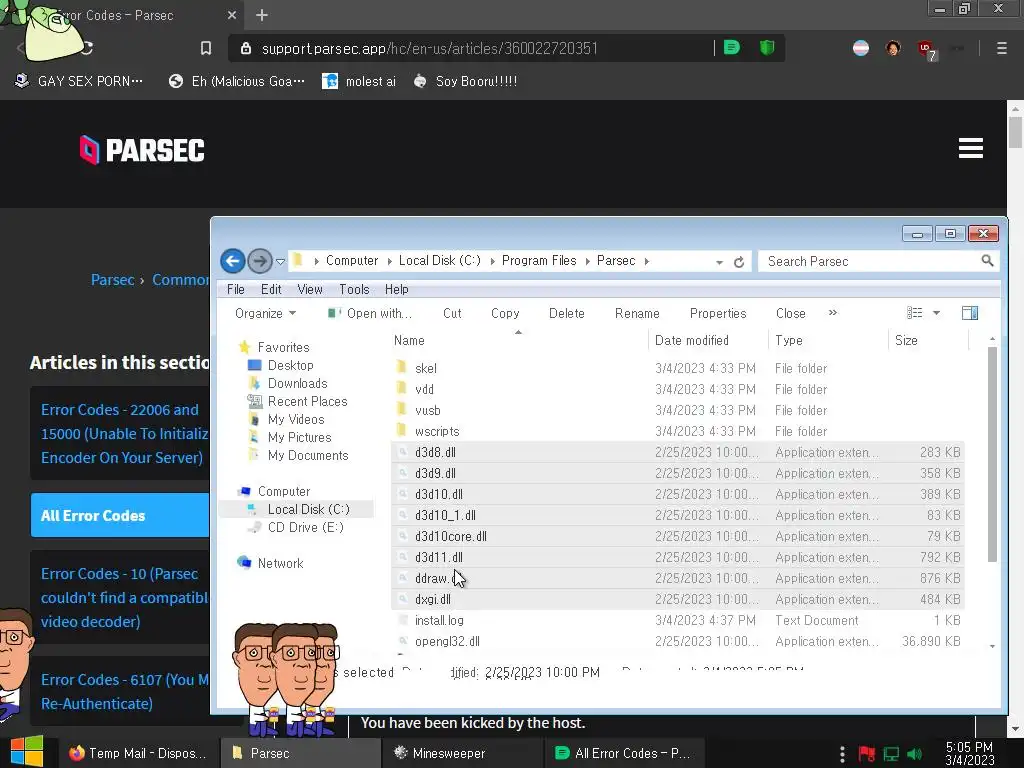
Task: Click the red flag tray icon
Action: coord(867,754)
